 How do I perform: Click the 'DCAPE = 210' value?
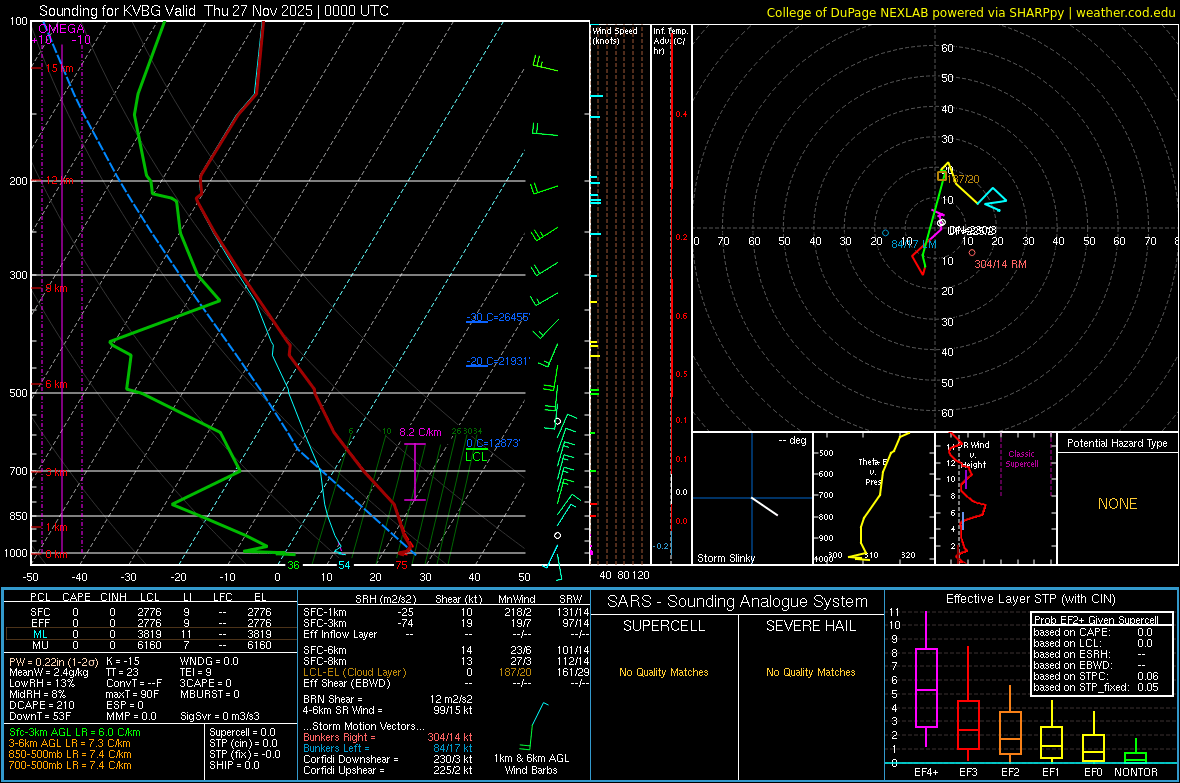click(x=41, y=705)
